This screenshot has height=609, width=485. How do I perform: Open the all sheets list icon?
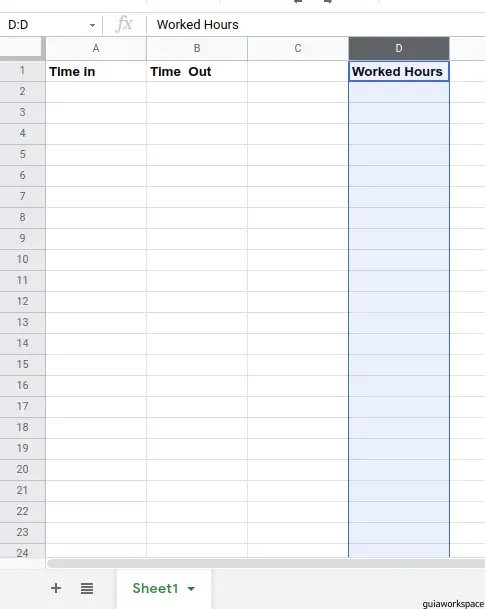coord(87,588)
